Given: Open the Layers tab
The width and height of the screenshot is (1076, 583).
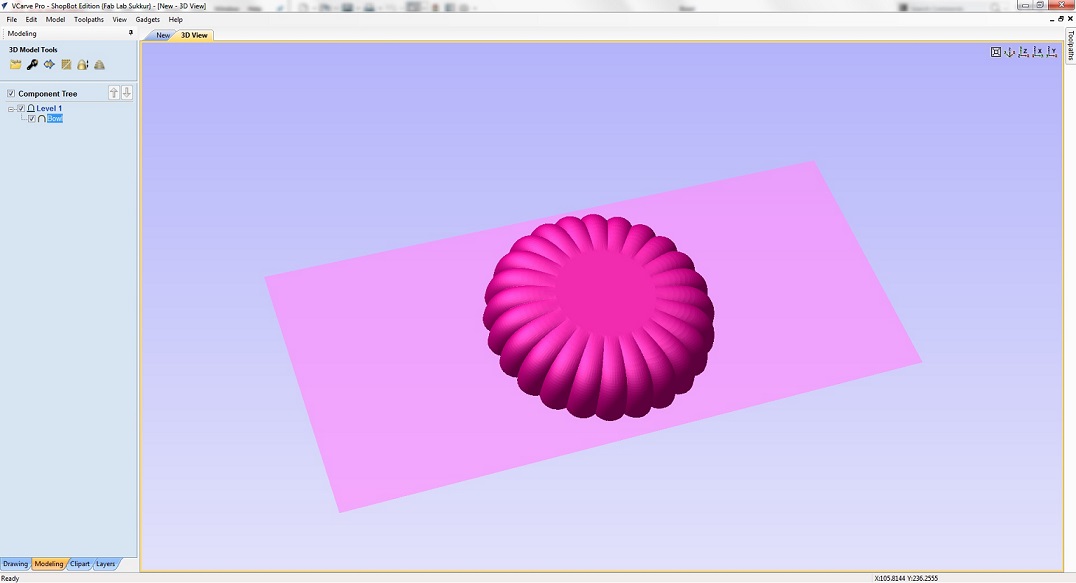Looking at the screenshot, I should pos(105,564).
